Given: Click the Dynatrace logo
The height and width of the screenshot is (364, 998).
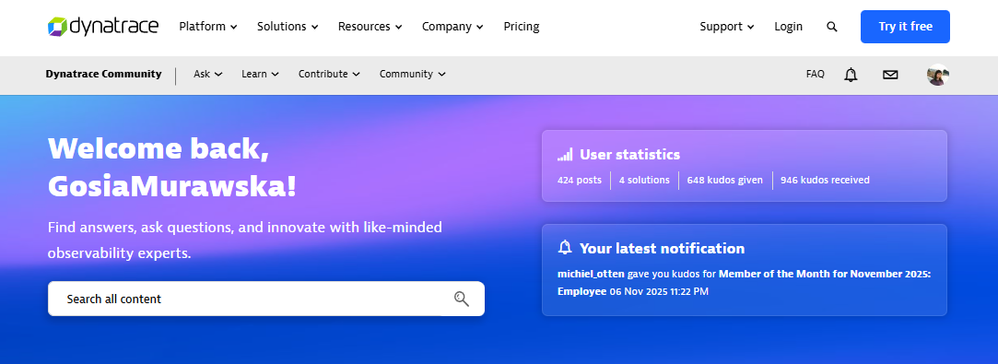Looking at the screenshot, I should click(x=103, y=27).
